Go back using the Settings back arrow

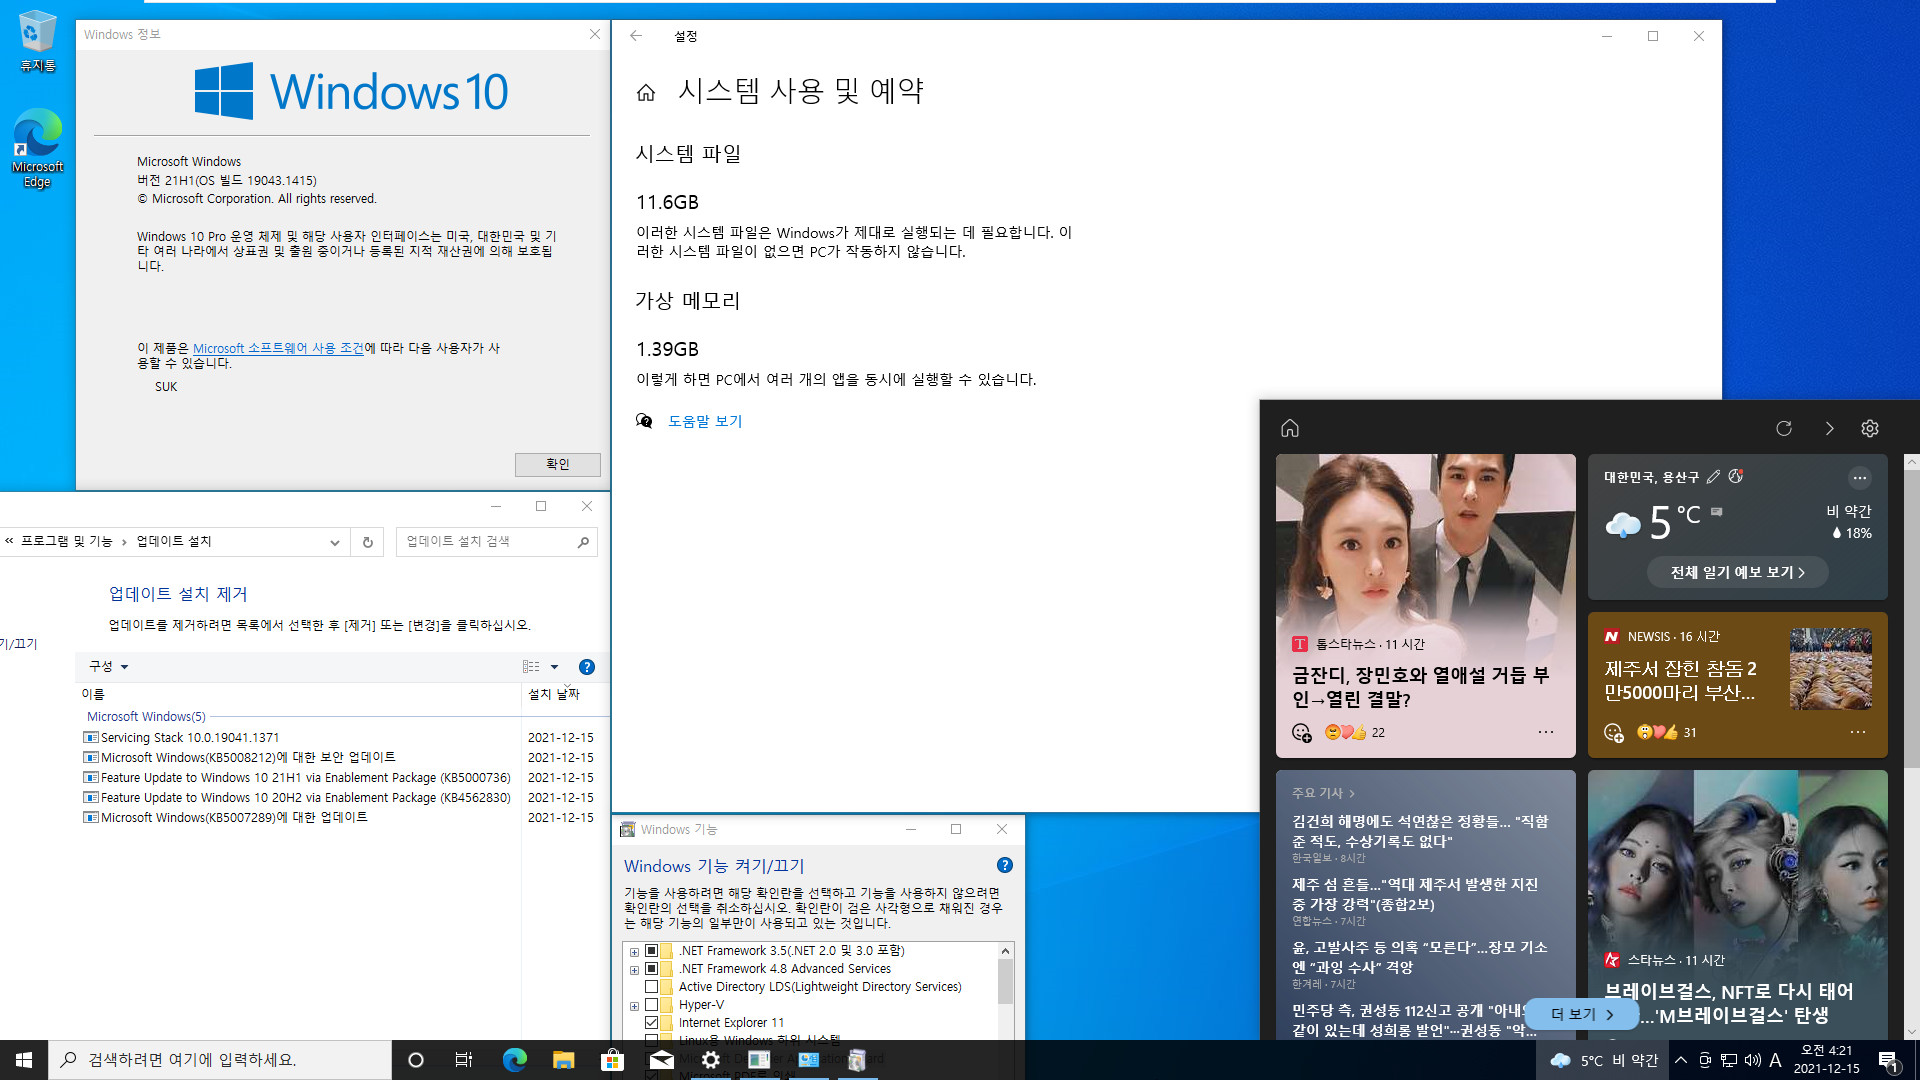click(636, 36)
